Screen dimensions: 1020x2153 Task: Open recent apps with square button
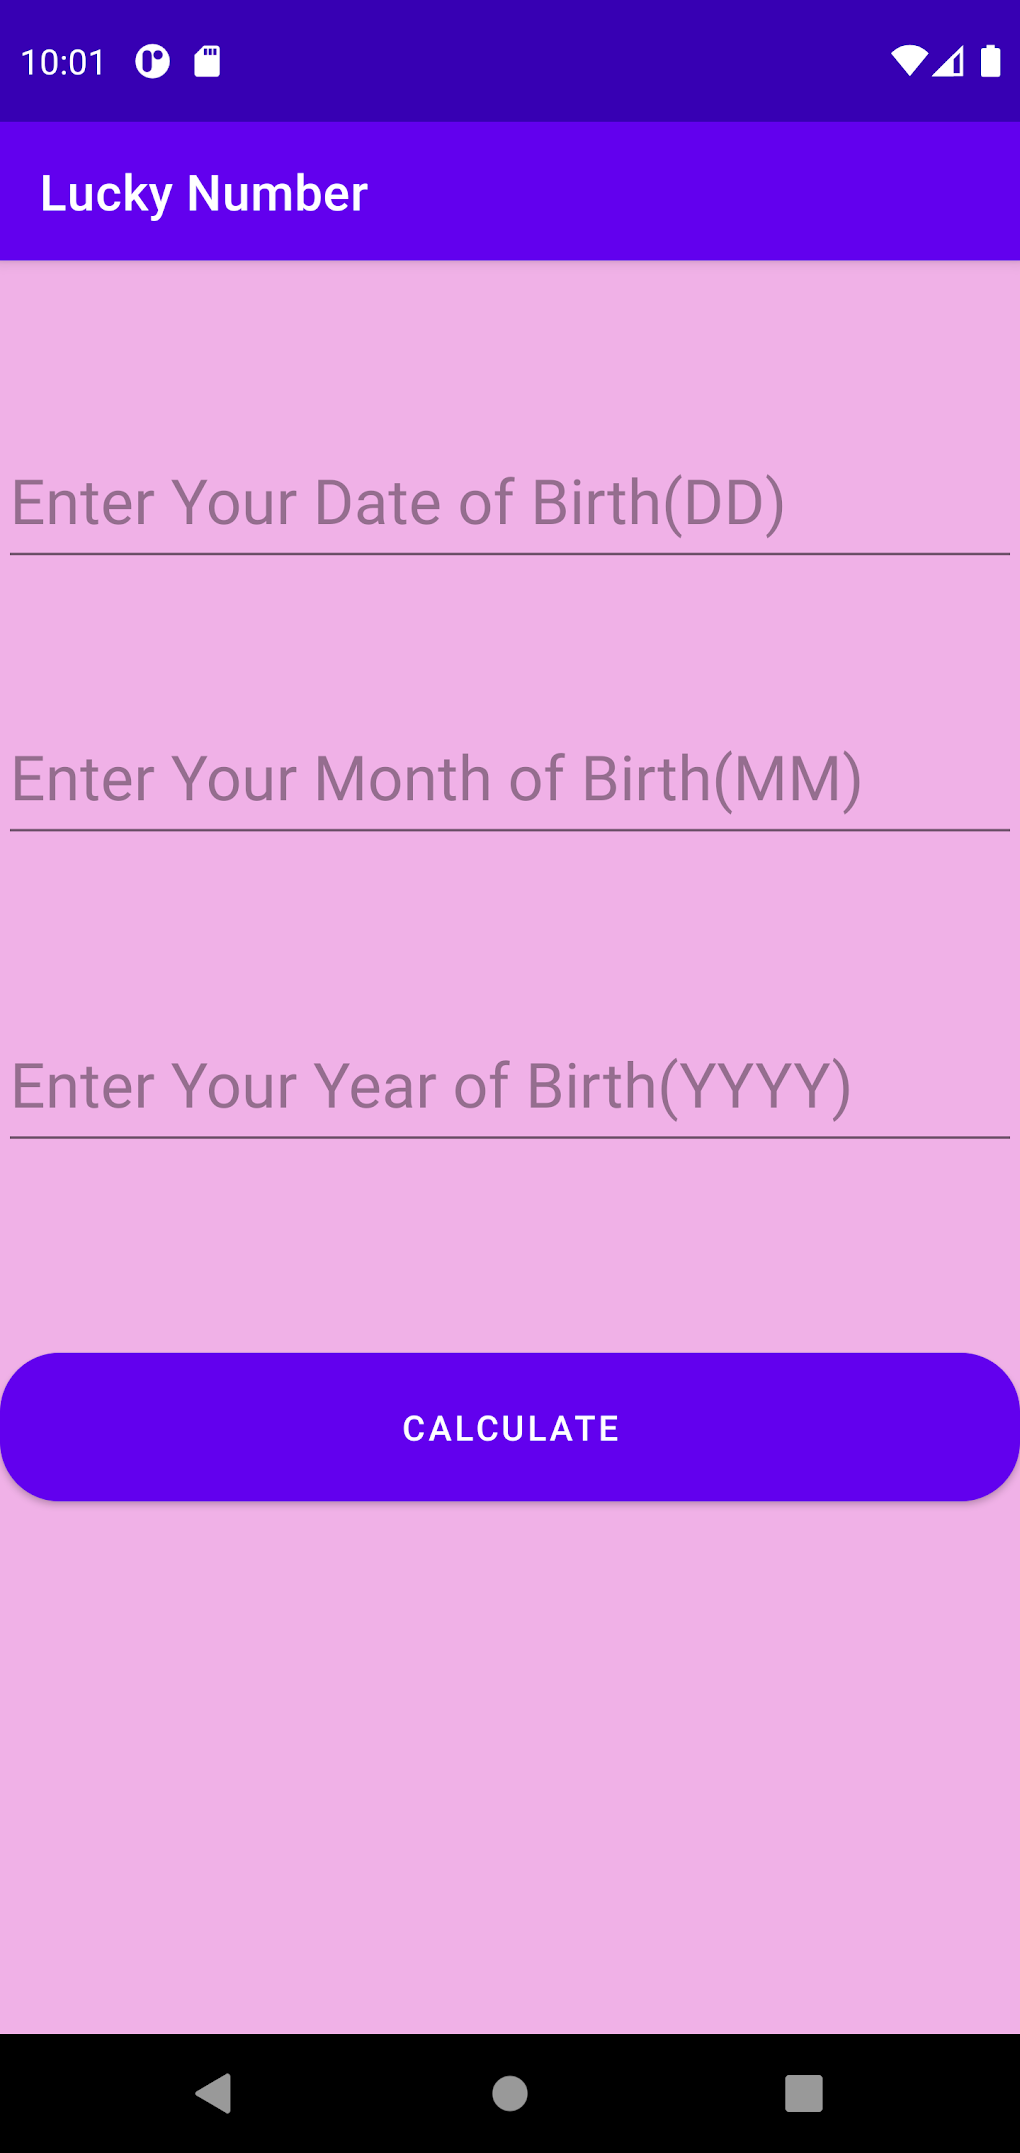(x=803, y=2092)
